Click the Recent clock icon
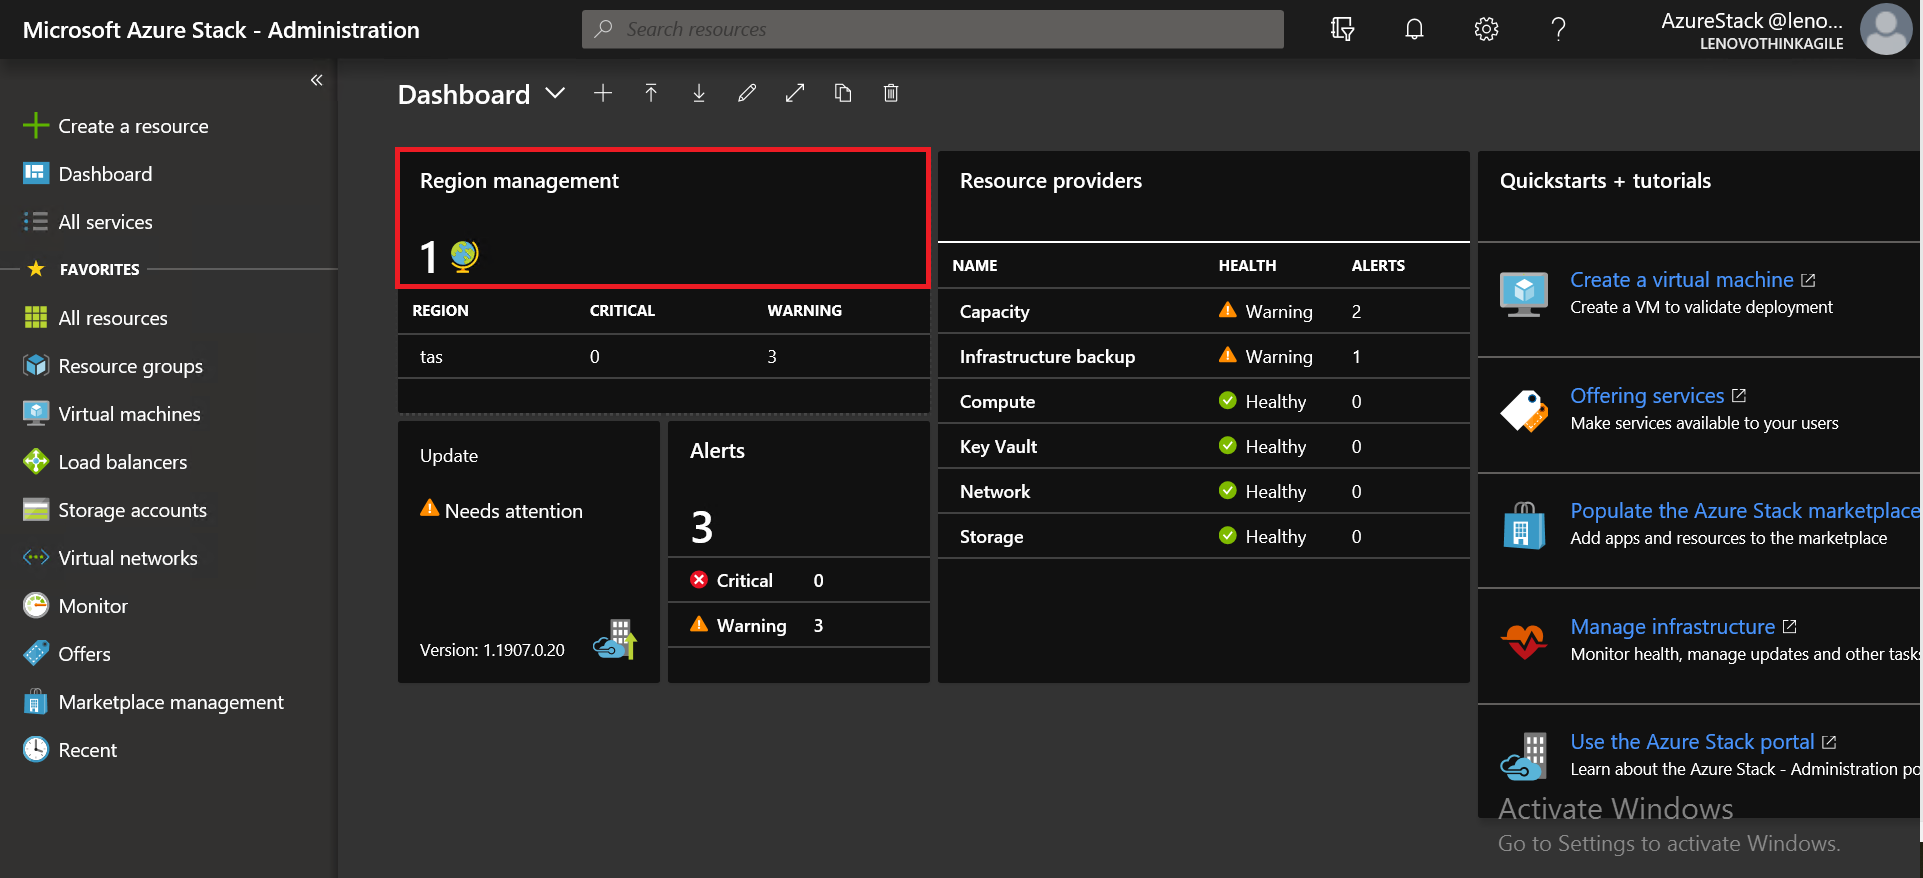The image size is (1923, 878). [x=36, y=750]
